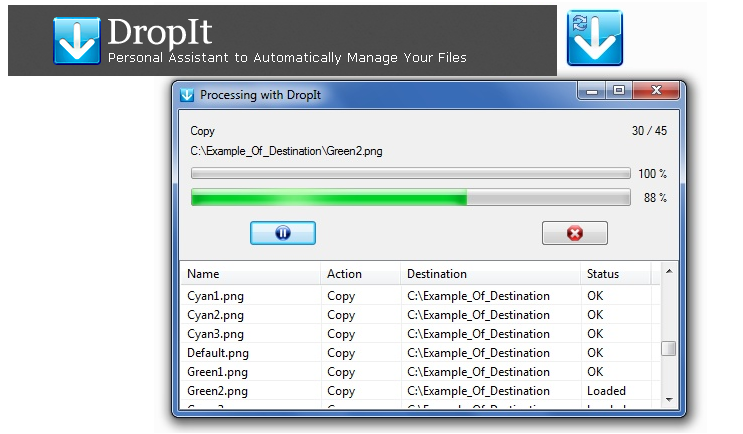The width and height of the screenshot is (743, 434).
Task: Click the list scrollbar thumb
Action: 669,348
